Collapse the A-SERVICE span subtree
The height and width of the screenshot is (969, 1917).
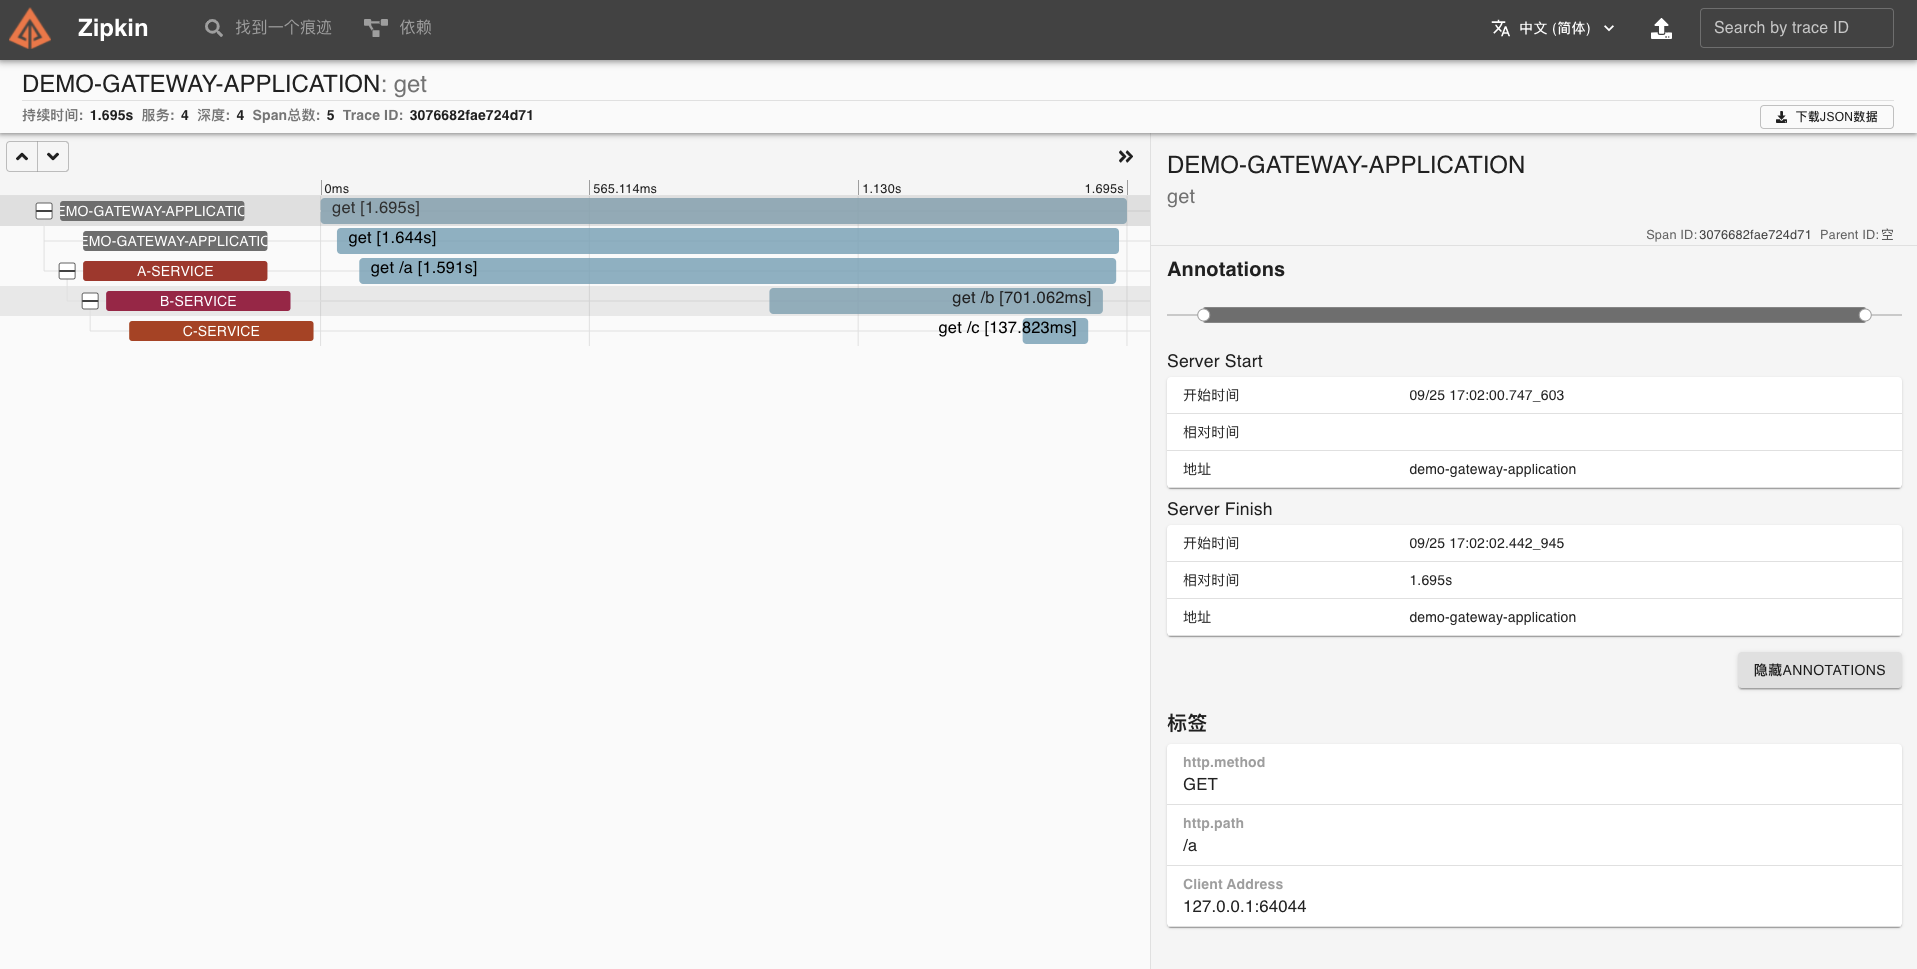pos(67,271)
